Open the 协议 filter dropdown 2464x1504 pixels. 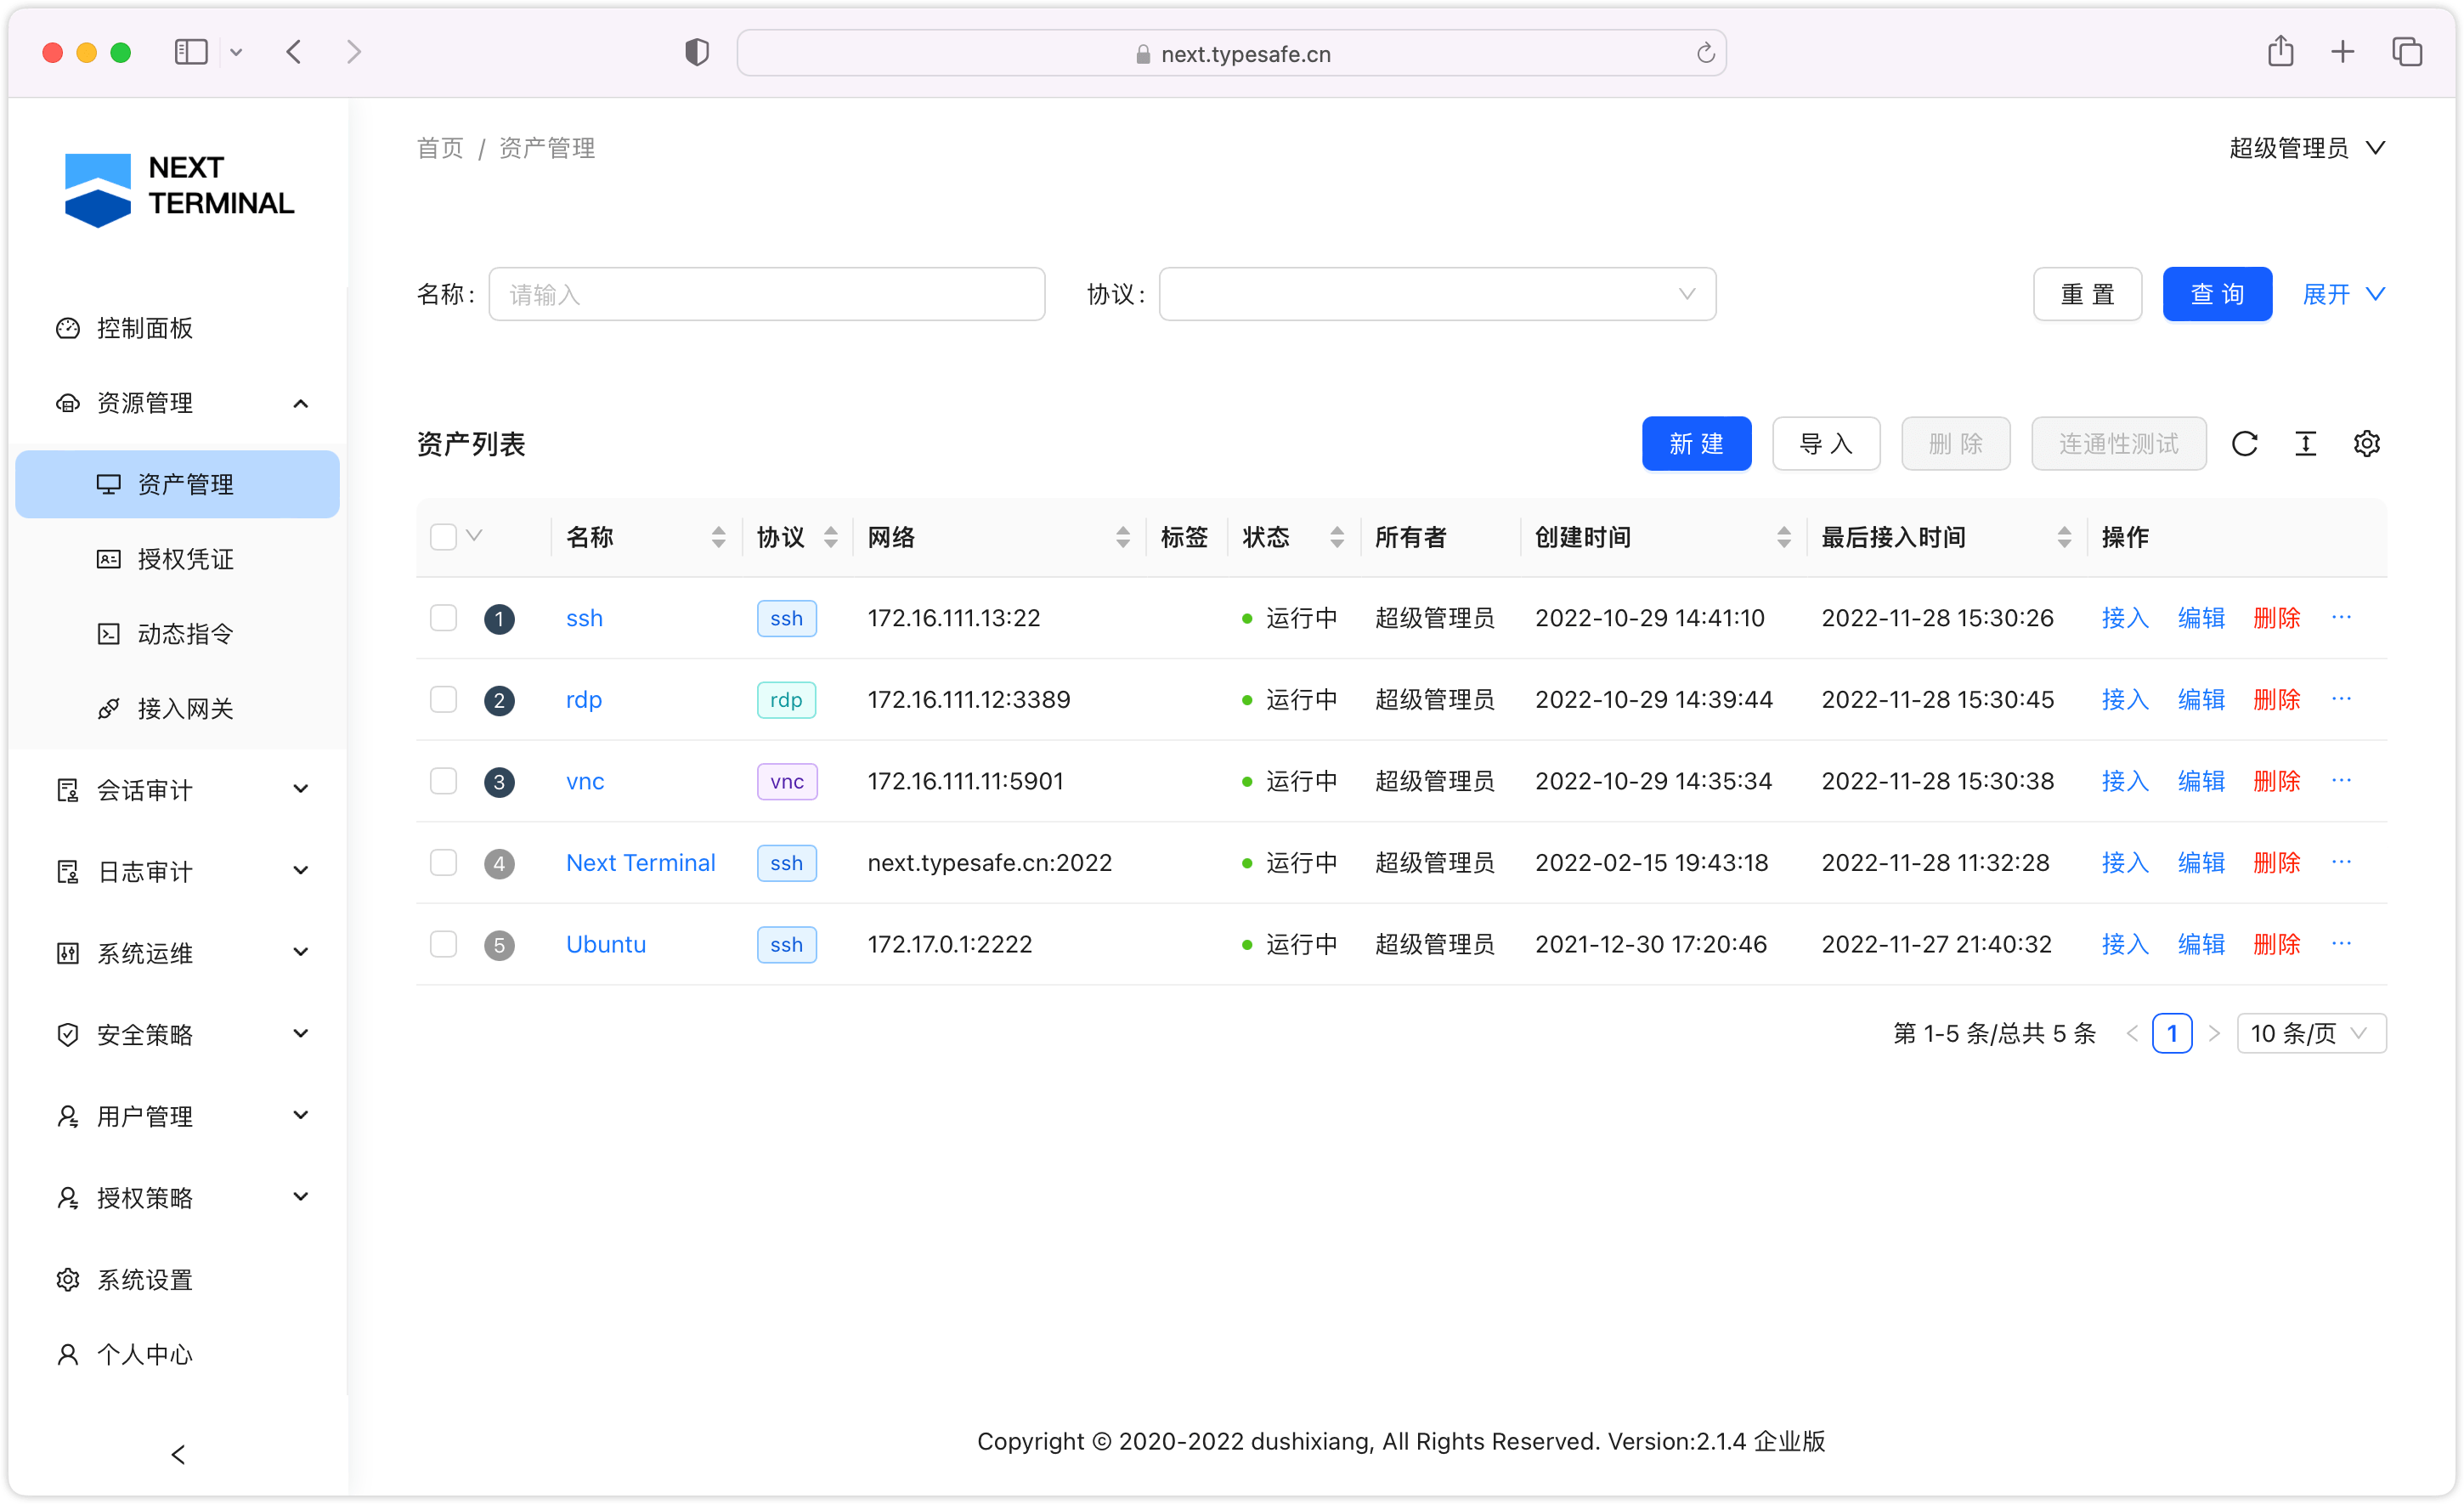tap(1434, 294)
